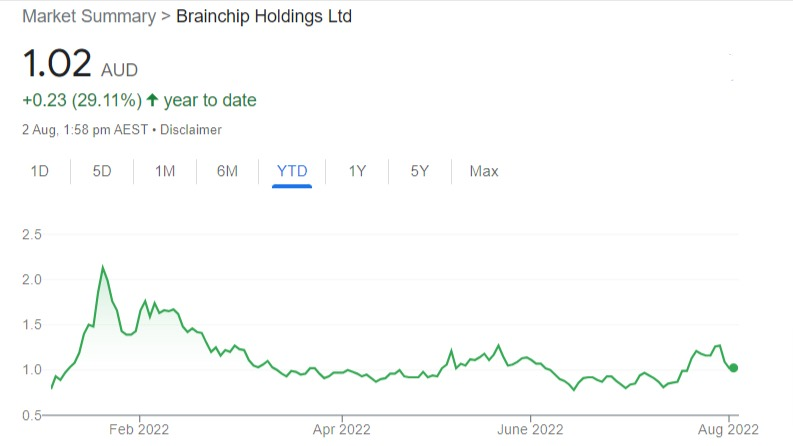This screenshot has height=446, width=793.
Task: Click the chart's highest peak in January
Action: [103, 267]
